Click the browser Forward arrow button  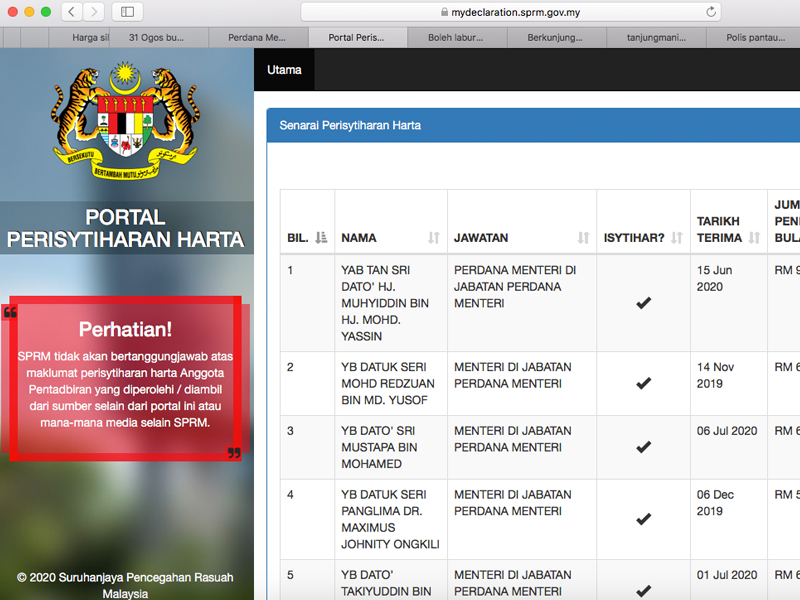(x=95, y=12)
